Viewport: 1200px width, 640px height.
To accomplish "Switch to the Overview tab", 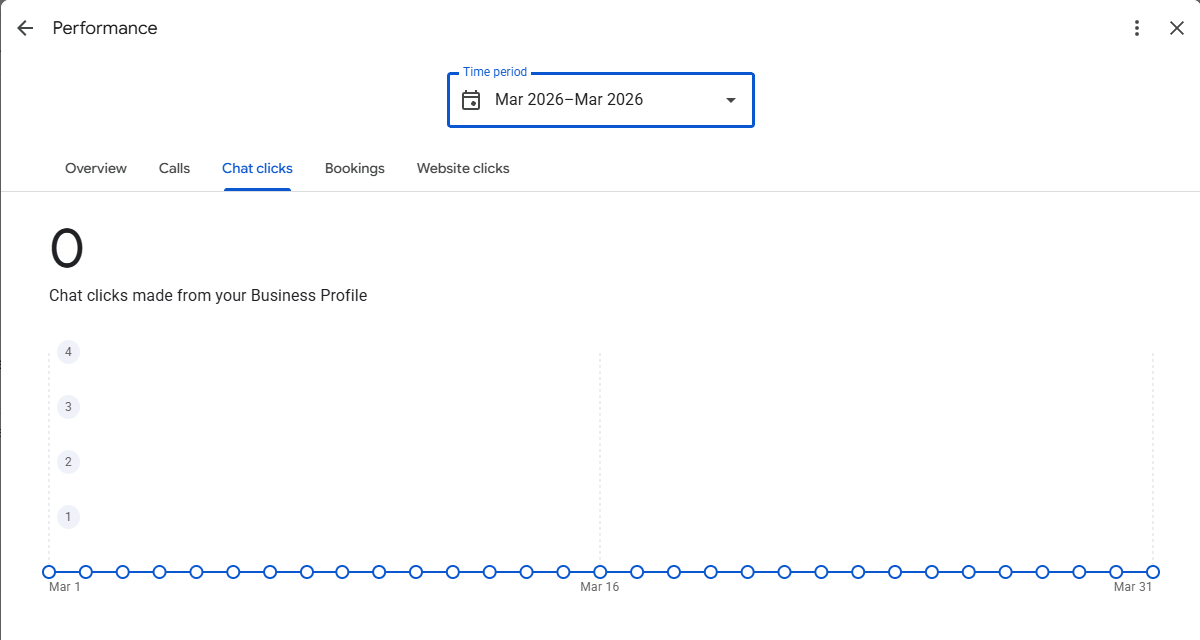I will 96,168.
